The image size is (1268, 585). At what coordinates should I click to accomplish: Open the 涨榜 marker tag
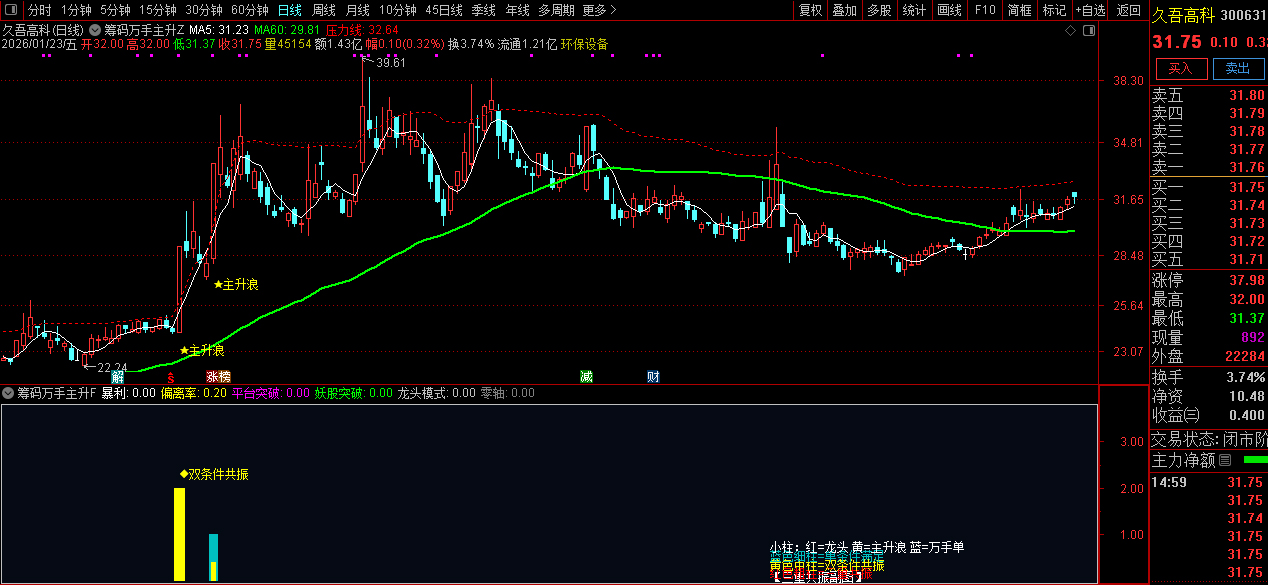(x=218, y=377)
